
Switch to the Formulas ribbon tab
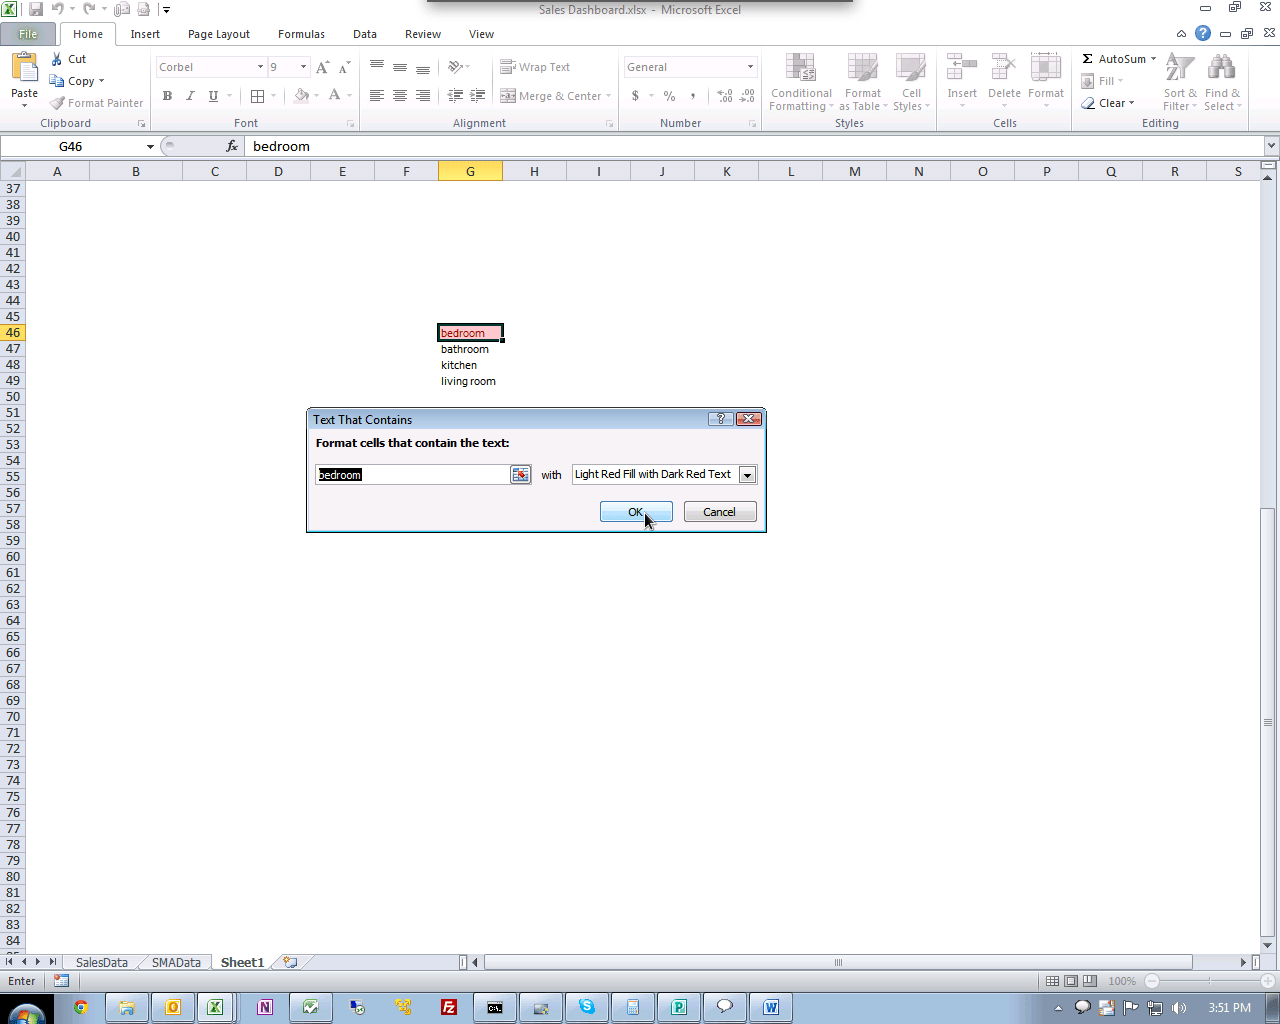(301, 33)
